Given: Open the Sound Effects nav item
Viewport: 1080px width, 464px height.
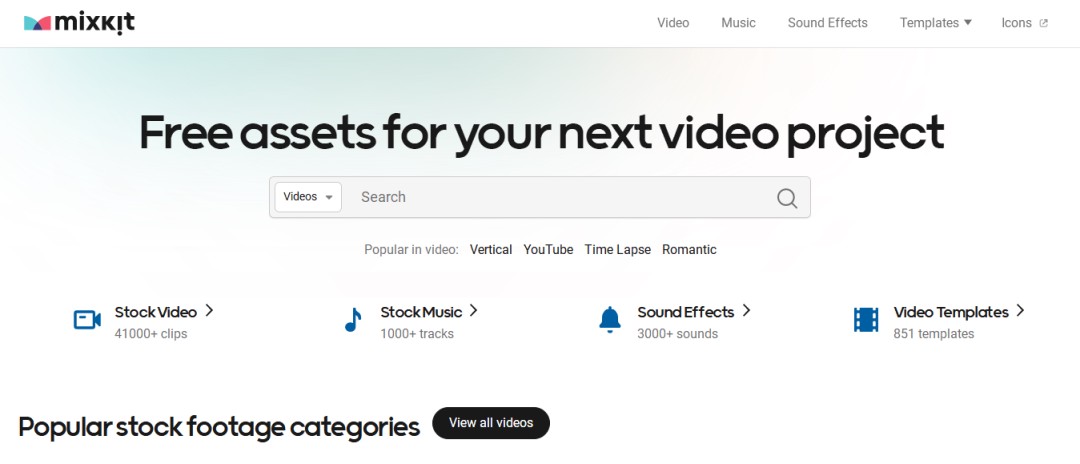Looking at the screenshot, I should [x=827, y=23].
